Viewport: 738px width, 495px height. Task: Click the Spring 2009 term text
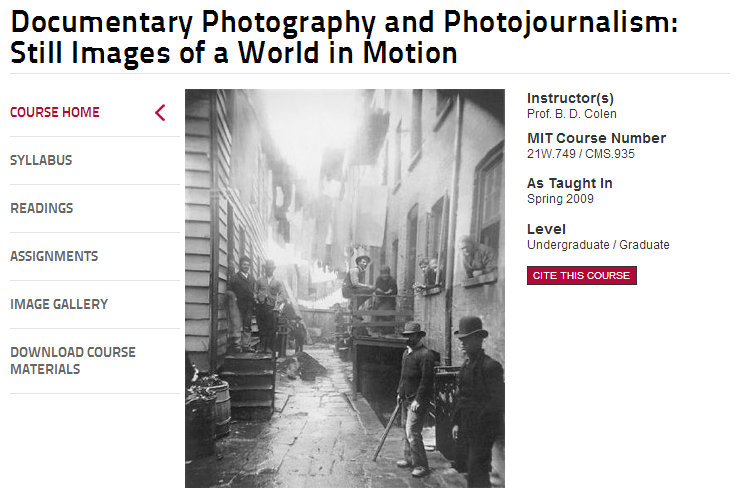tap(560, 199)
